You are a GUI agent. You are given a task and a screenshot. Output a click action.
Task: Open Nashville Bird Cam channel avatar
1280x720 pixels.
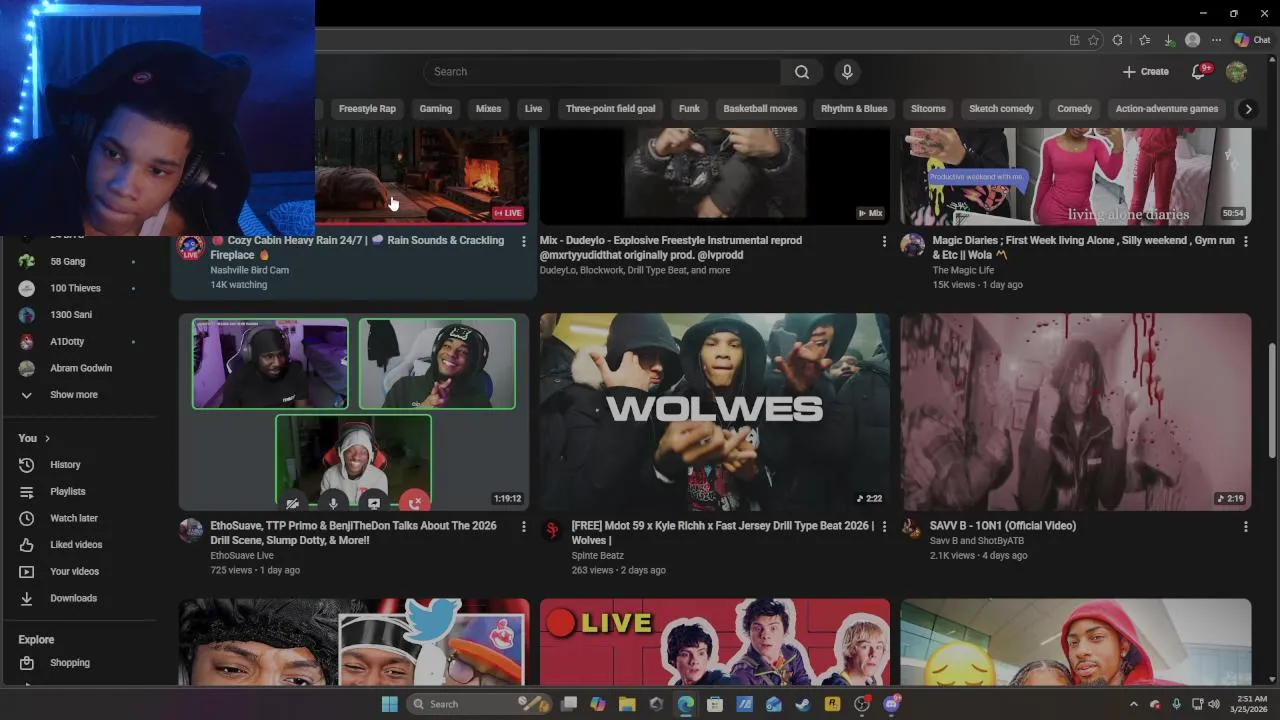[x=190, y=247]
